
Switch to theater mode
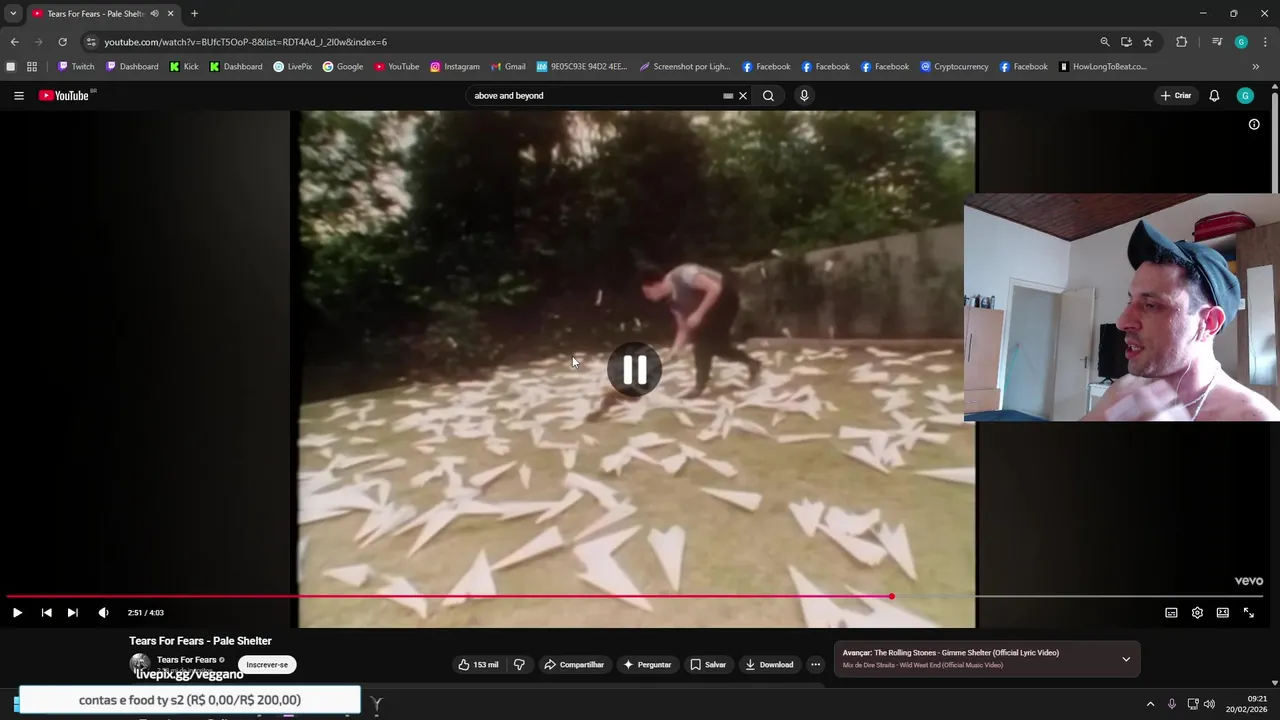click(1222, 613)
